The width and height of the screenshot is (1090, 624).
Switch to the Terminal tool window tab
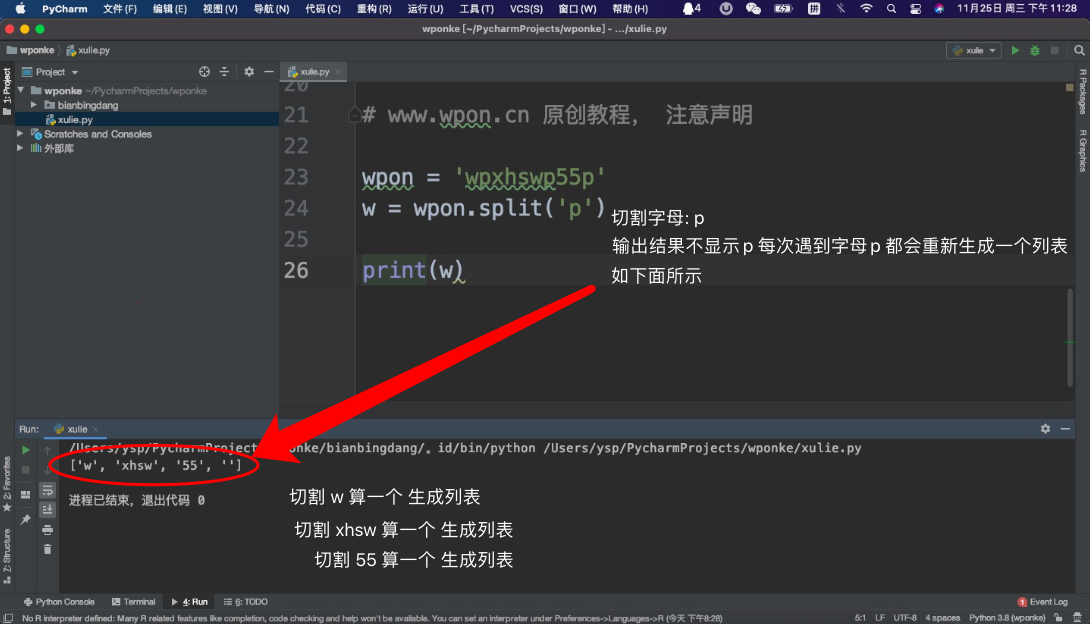point(133,602)
